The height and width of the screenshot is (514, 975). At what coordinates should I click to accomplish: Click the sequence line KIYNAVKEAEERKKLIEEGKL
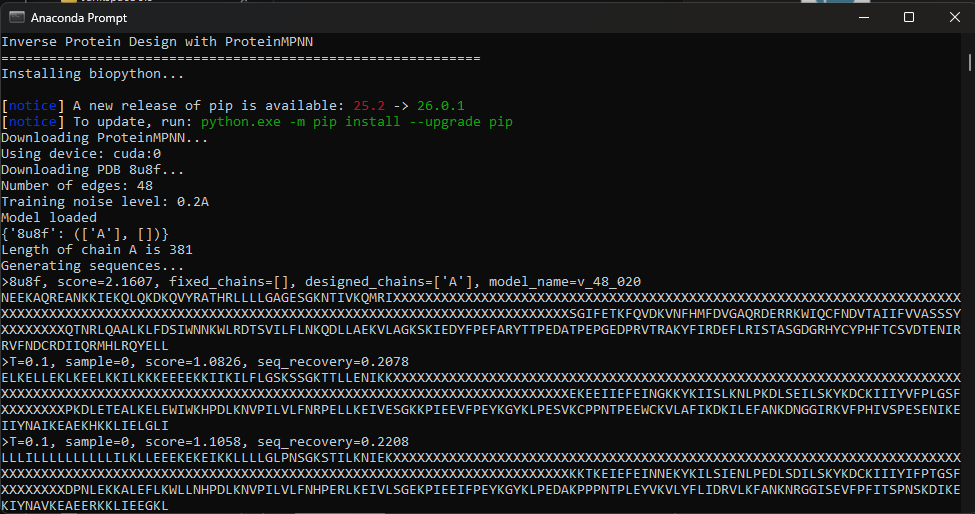[85, 506]
